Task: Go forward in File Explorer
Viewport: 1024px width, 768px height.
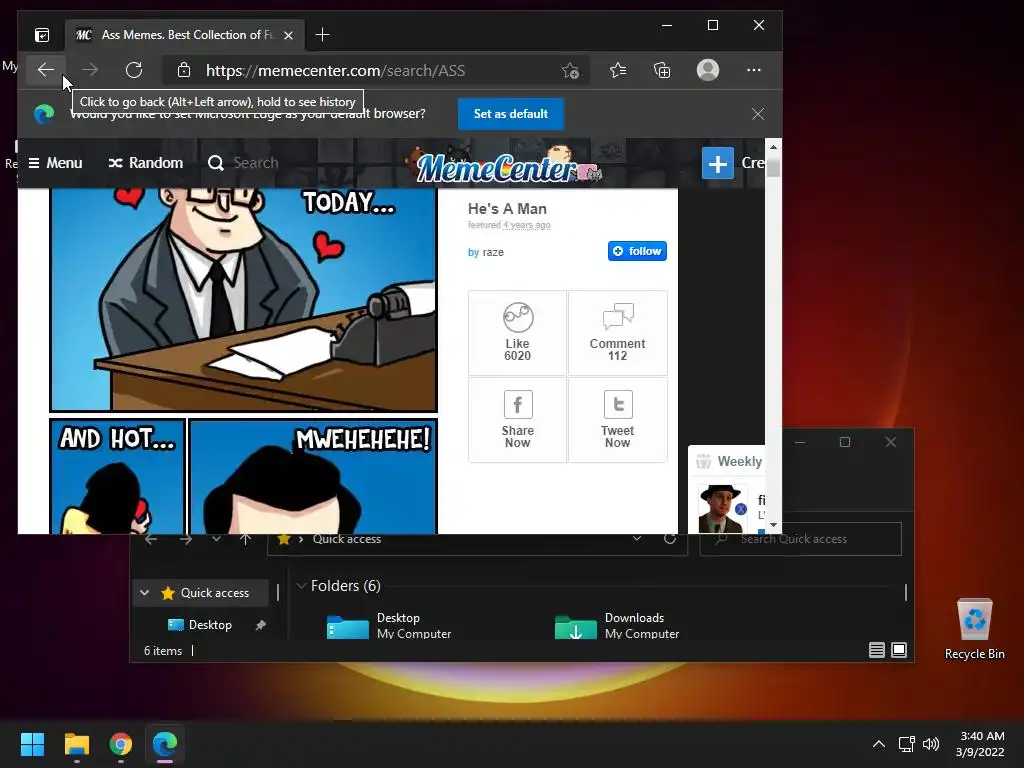Action: [x=185, y=539]
